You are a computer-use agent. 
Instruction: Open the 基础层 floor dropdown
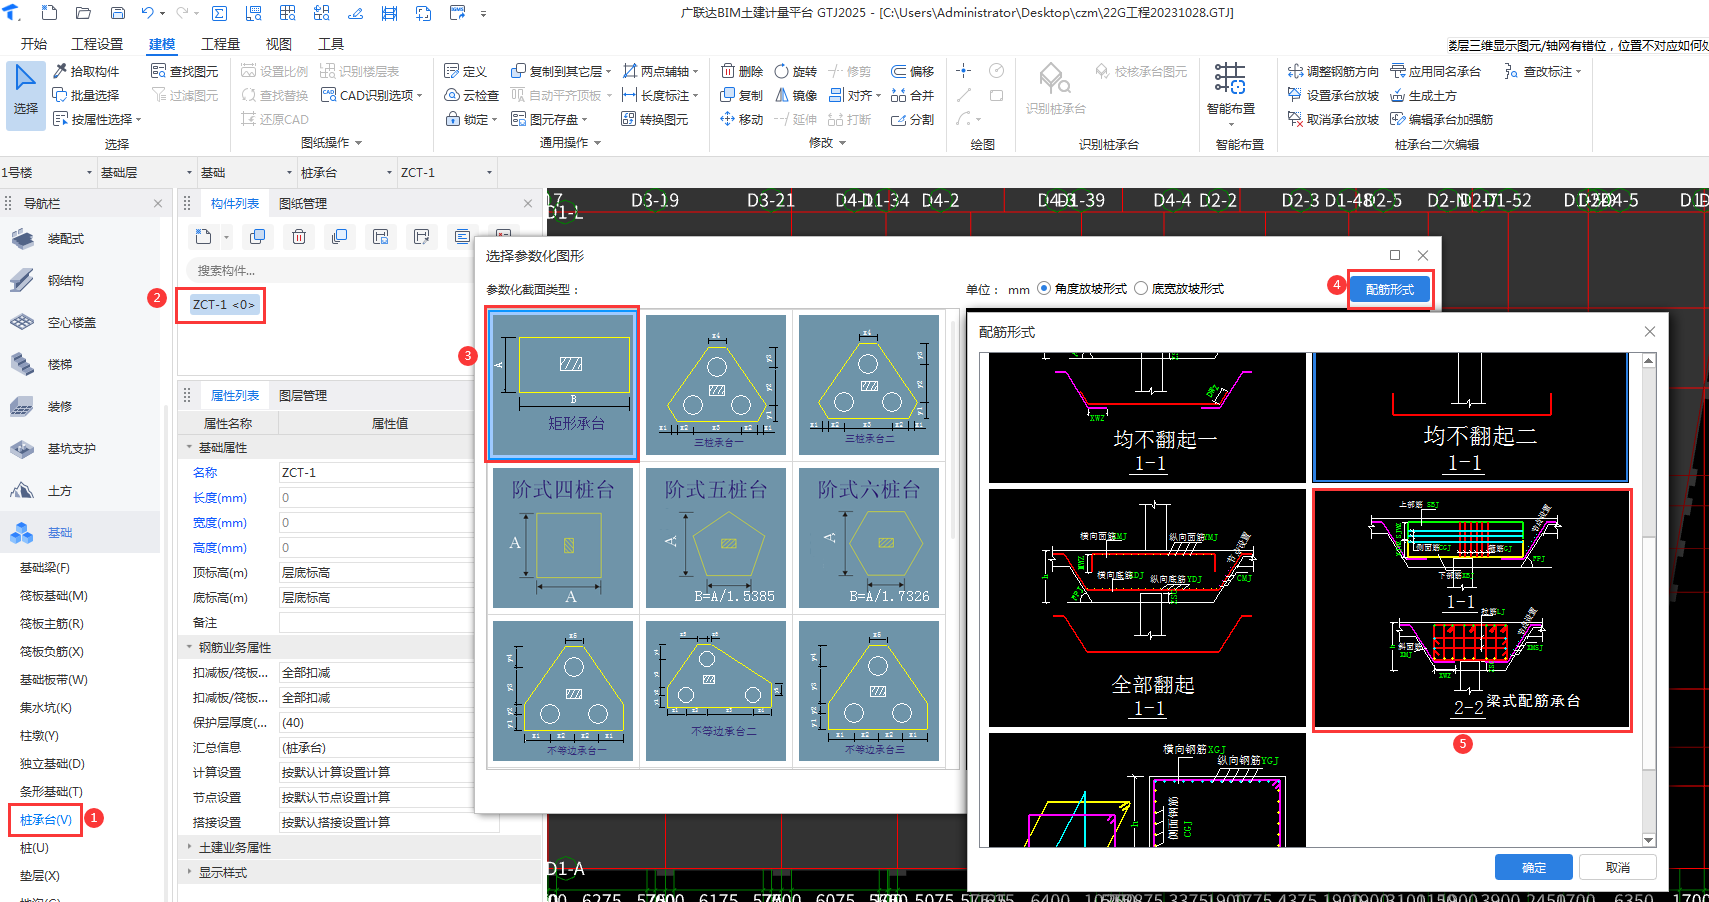click(146, 172)
